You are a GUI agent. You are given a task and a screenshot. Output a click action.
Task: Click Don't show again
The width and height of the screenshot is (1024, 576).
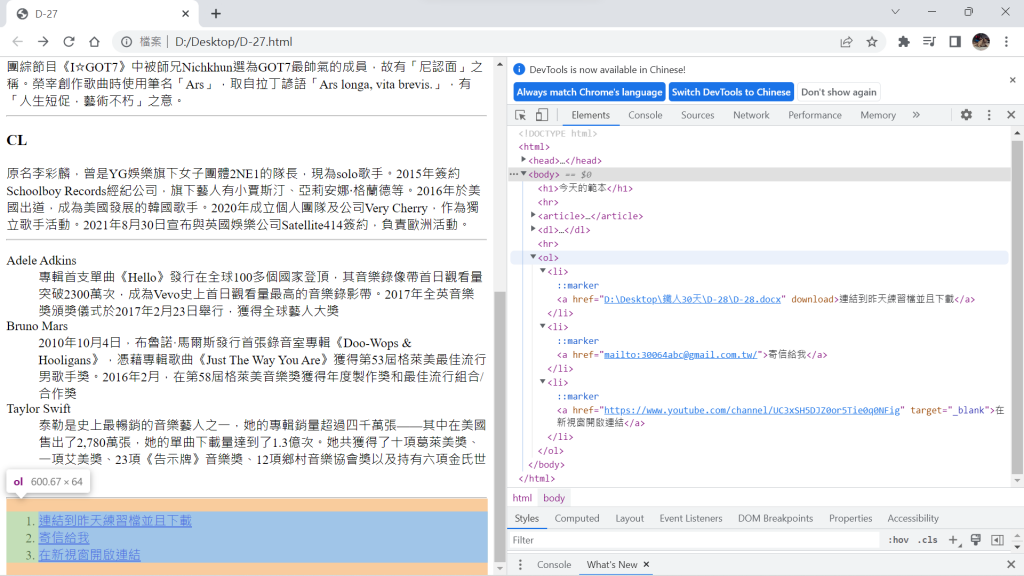point(839,92)
